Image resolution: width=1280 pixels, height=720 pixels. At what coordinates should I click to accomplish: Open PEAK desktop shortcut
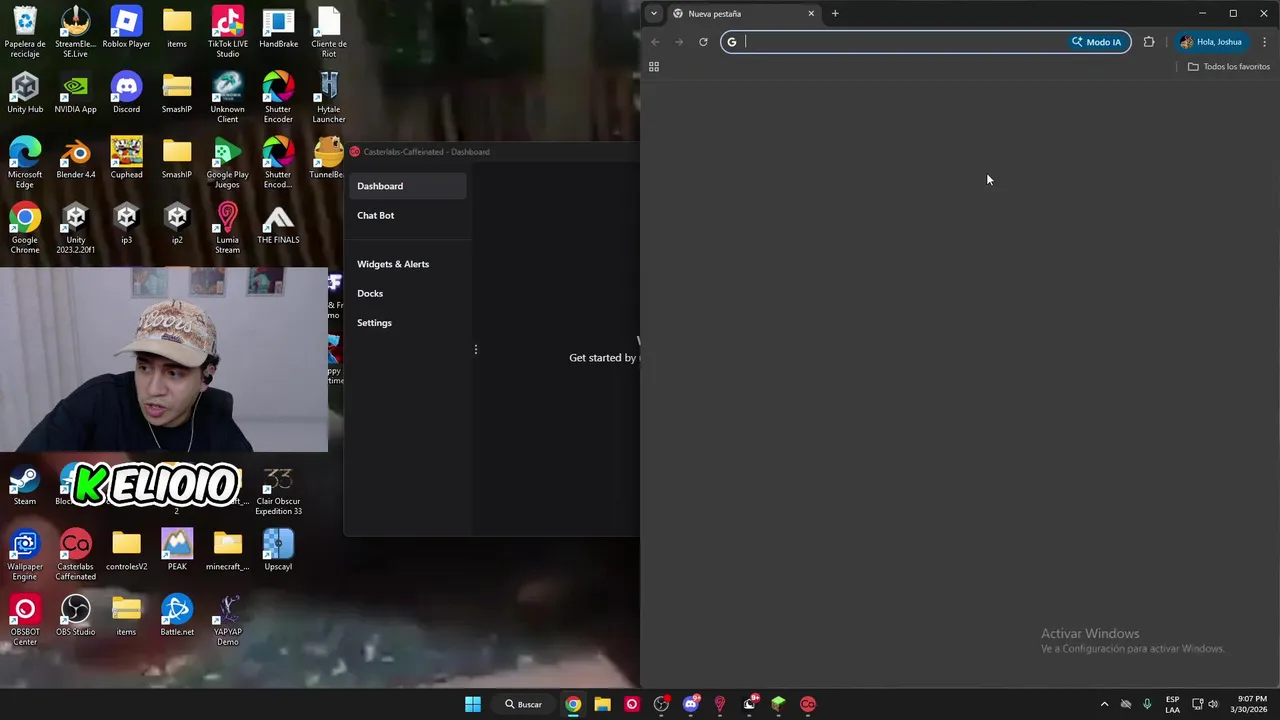pyautogui.click(x=177, y=550)
